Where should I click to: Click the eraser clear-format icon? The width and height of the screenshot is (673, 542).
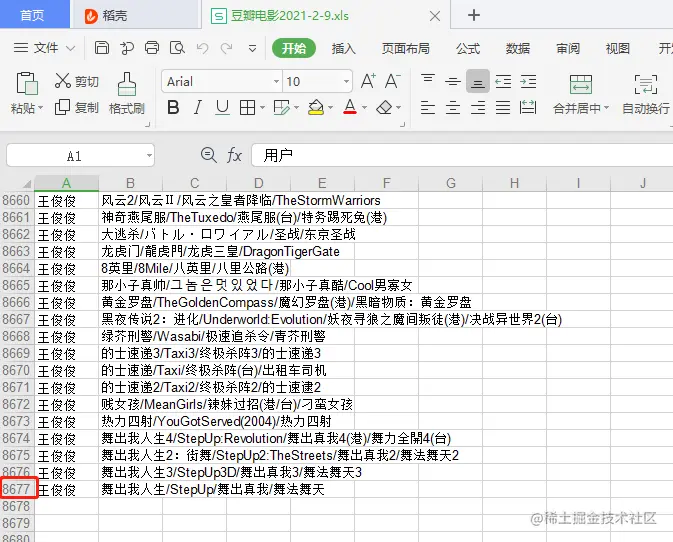point(384,107)
